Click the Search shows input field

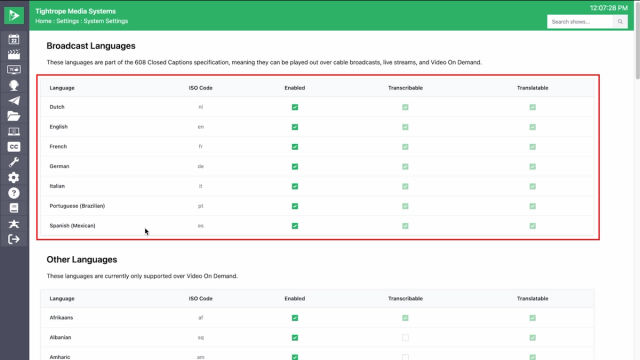pos(580,22)
